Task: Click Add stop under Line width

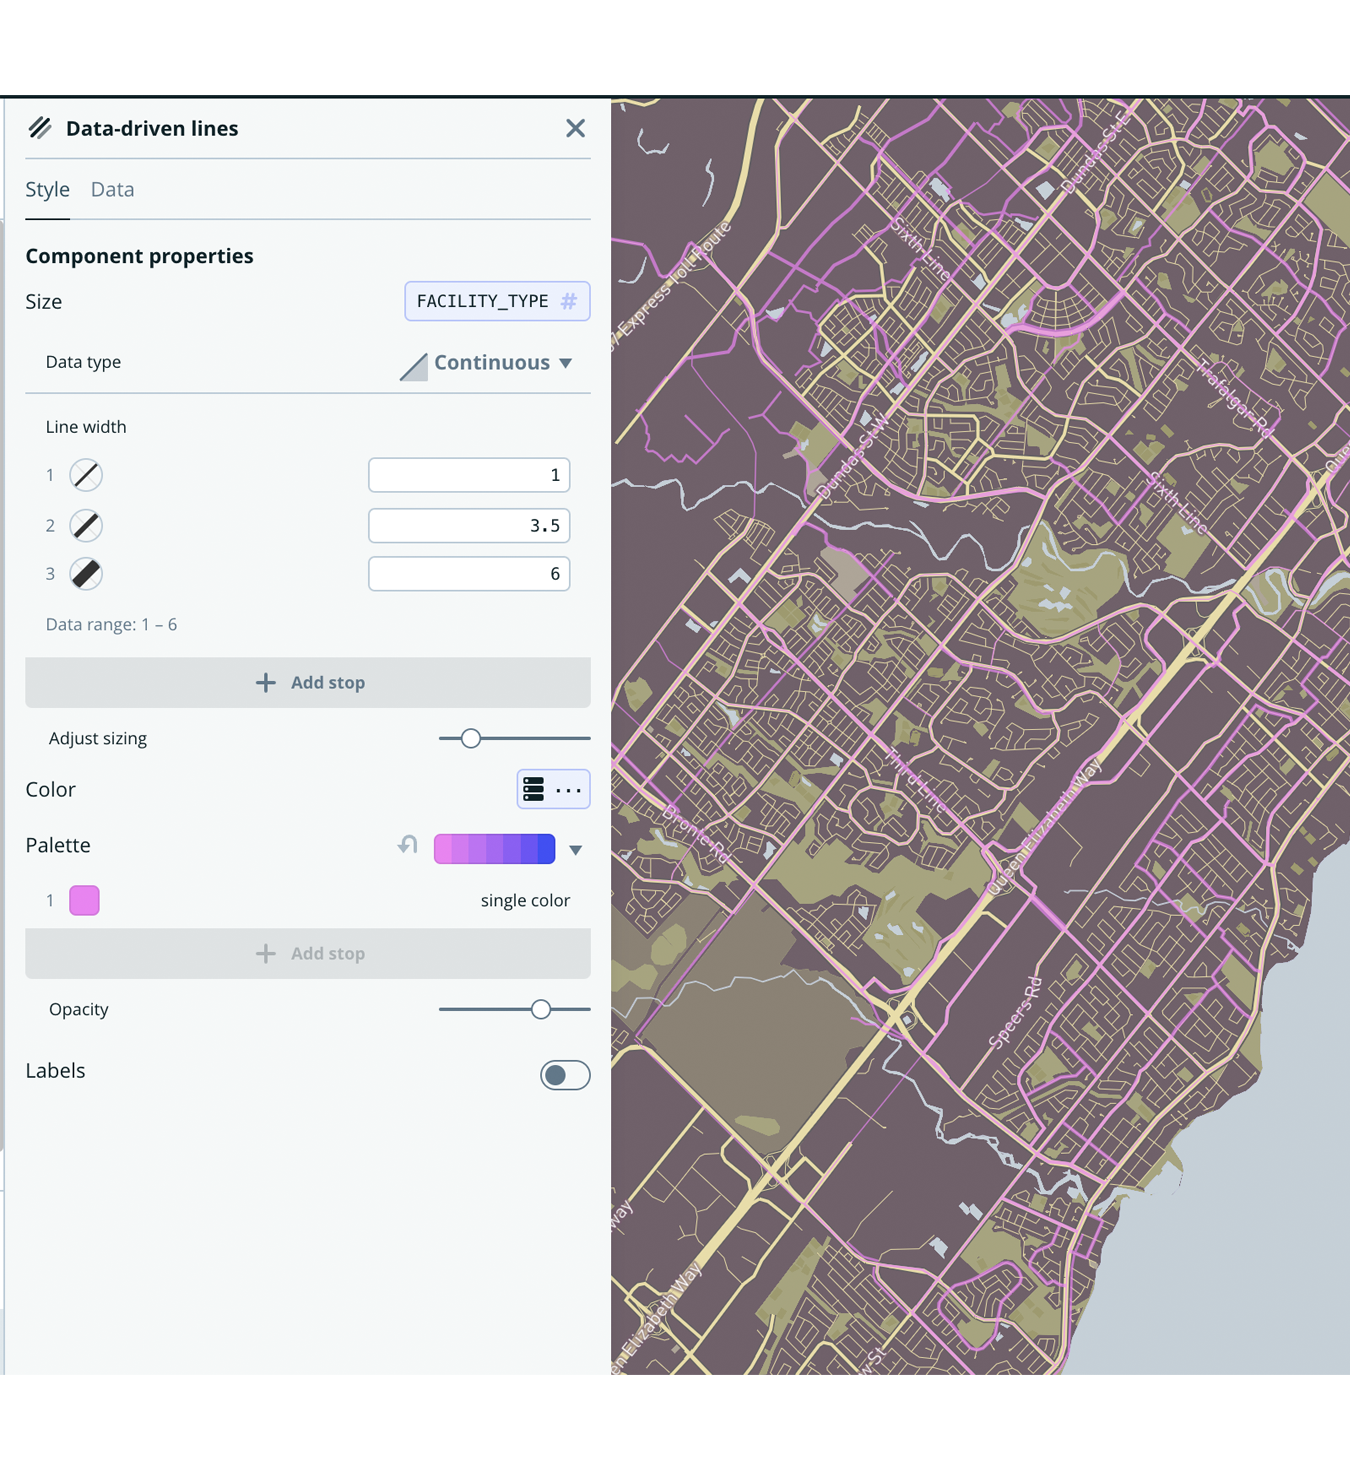Action: [x=307, y=682]
